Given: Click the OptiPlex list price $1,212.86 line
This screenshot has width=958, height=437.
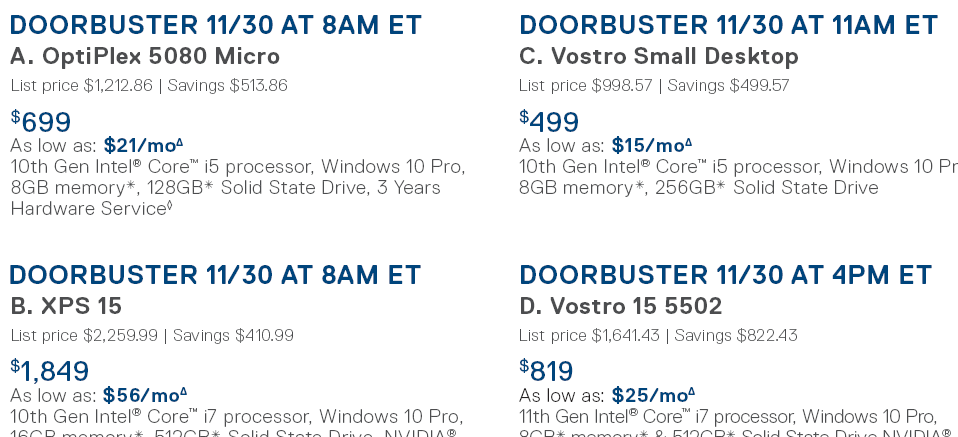Looking at the screenshot, I should [x=82, y=85].
